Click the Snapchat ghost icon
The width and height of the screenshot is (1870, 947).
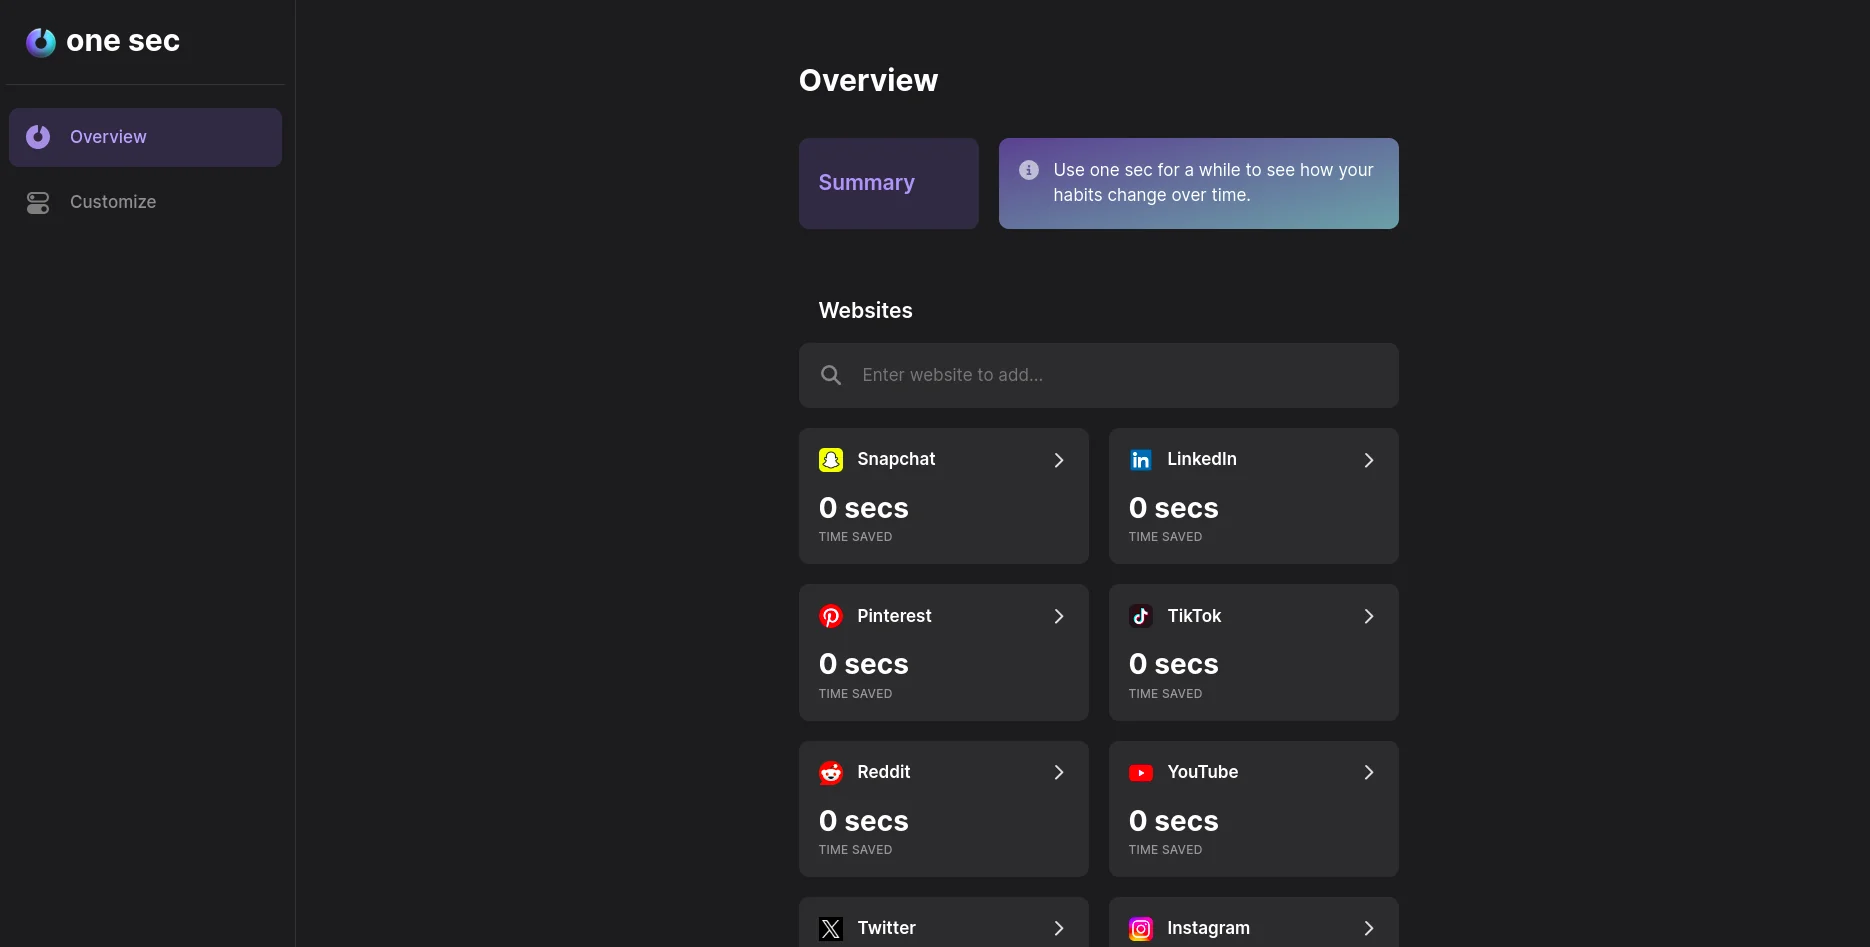(831, 460)
